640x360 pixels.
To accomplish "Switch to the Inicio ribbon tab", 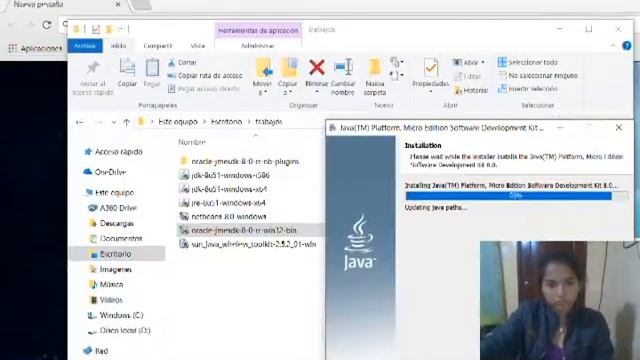I will point(118,46).
